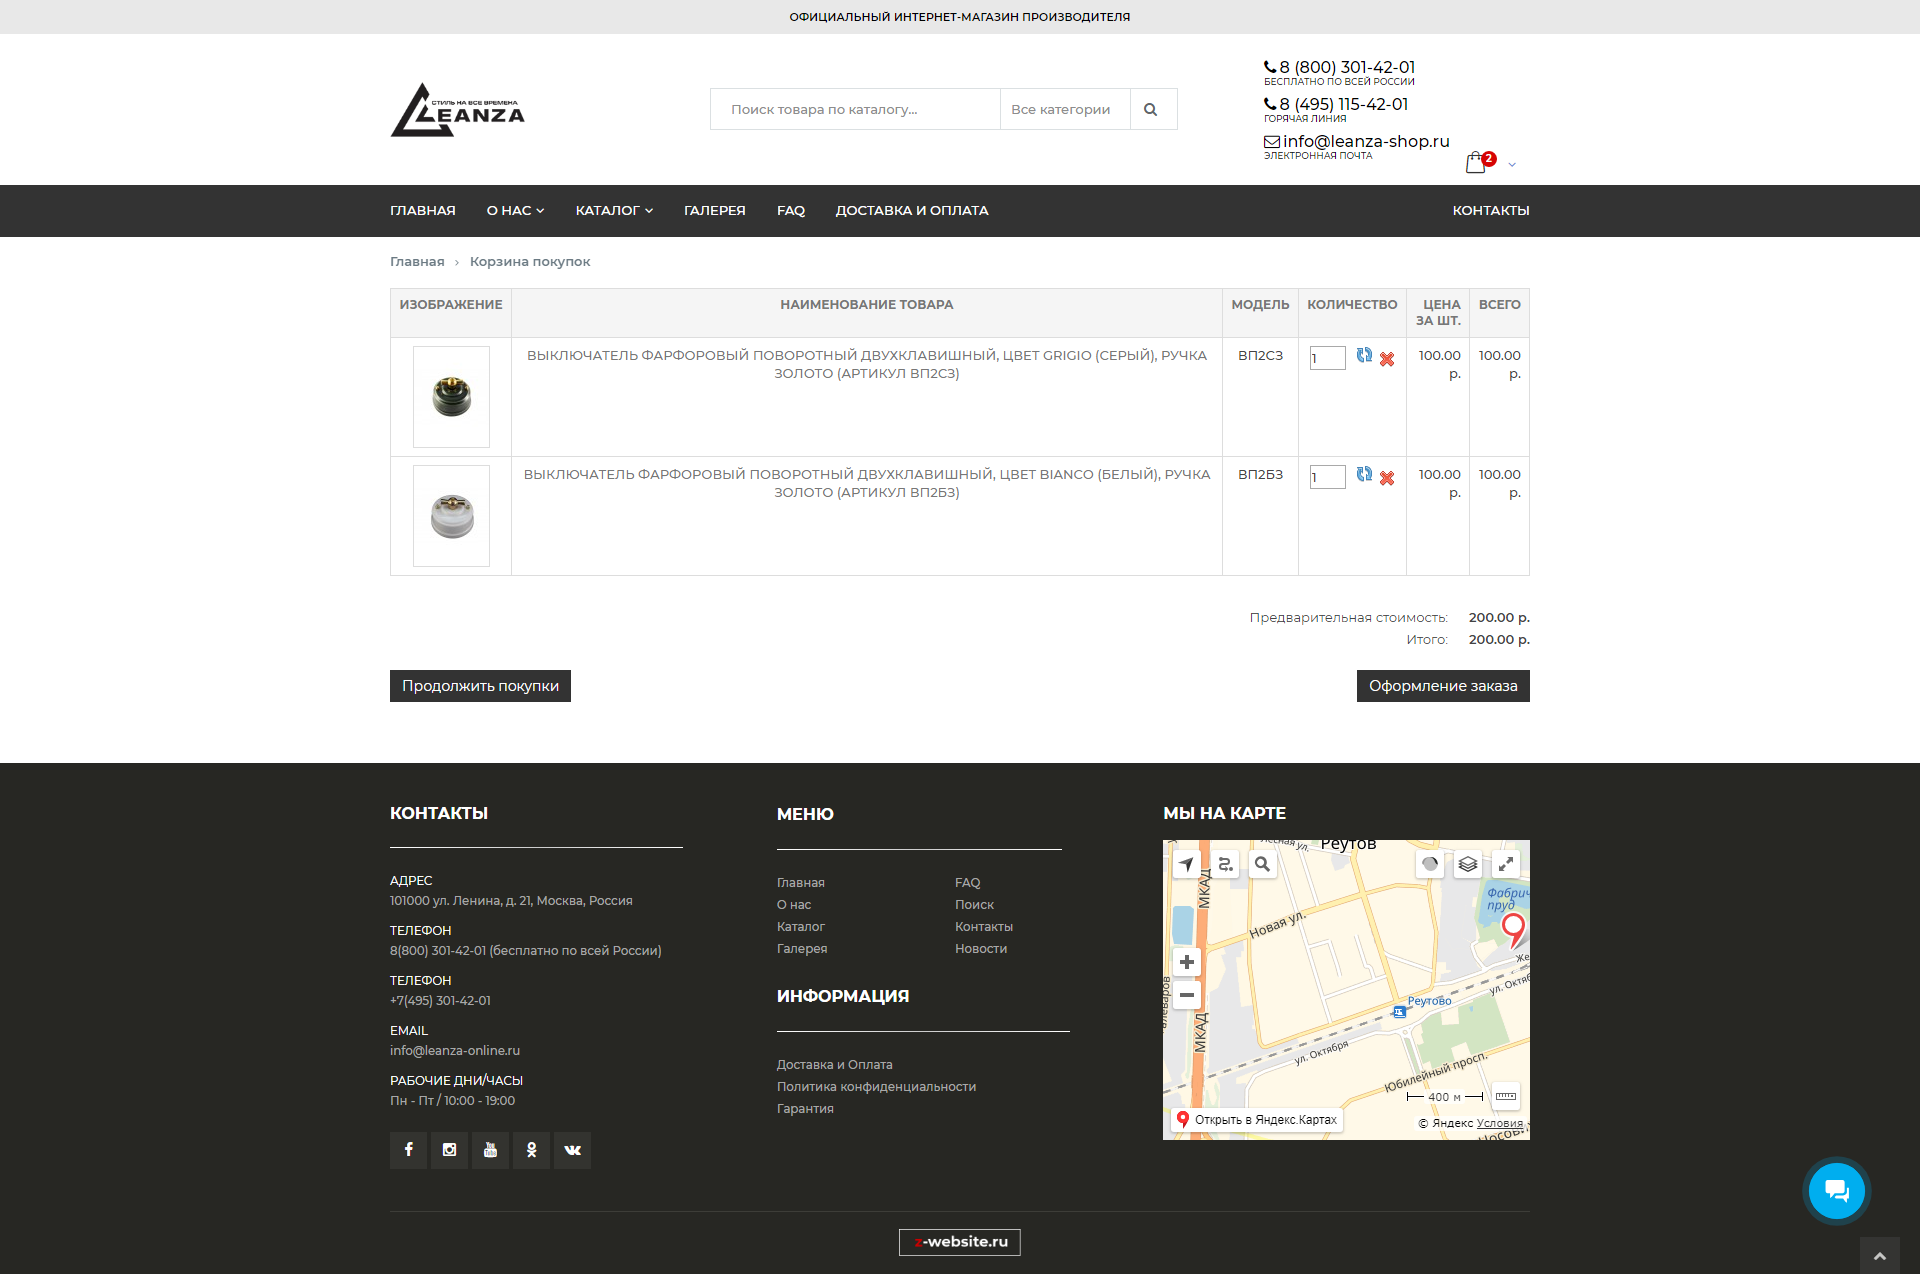
Task: Click the map geolocation icon
Action: tap(1186, 864)
